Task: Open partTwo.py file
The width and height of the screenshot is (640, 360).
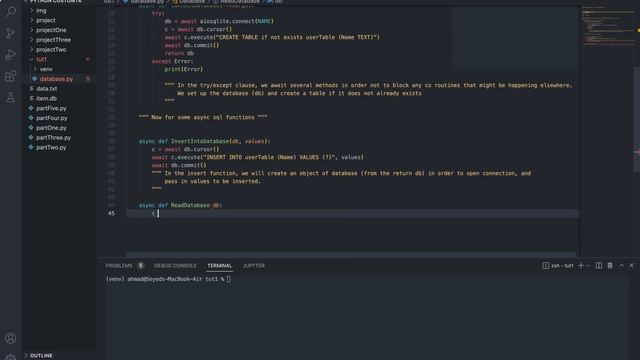Action: pyautogui.click(x=51, y=147)
